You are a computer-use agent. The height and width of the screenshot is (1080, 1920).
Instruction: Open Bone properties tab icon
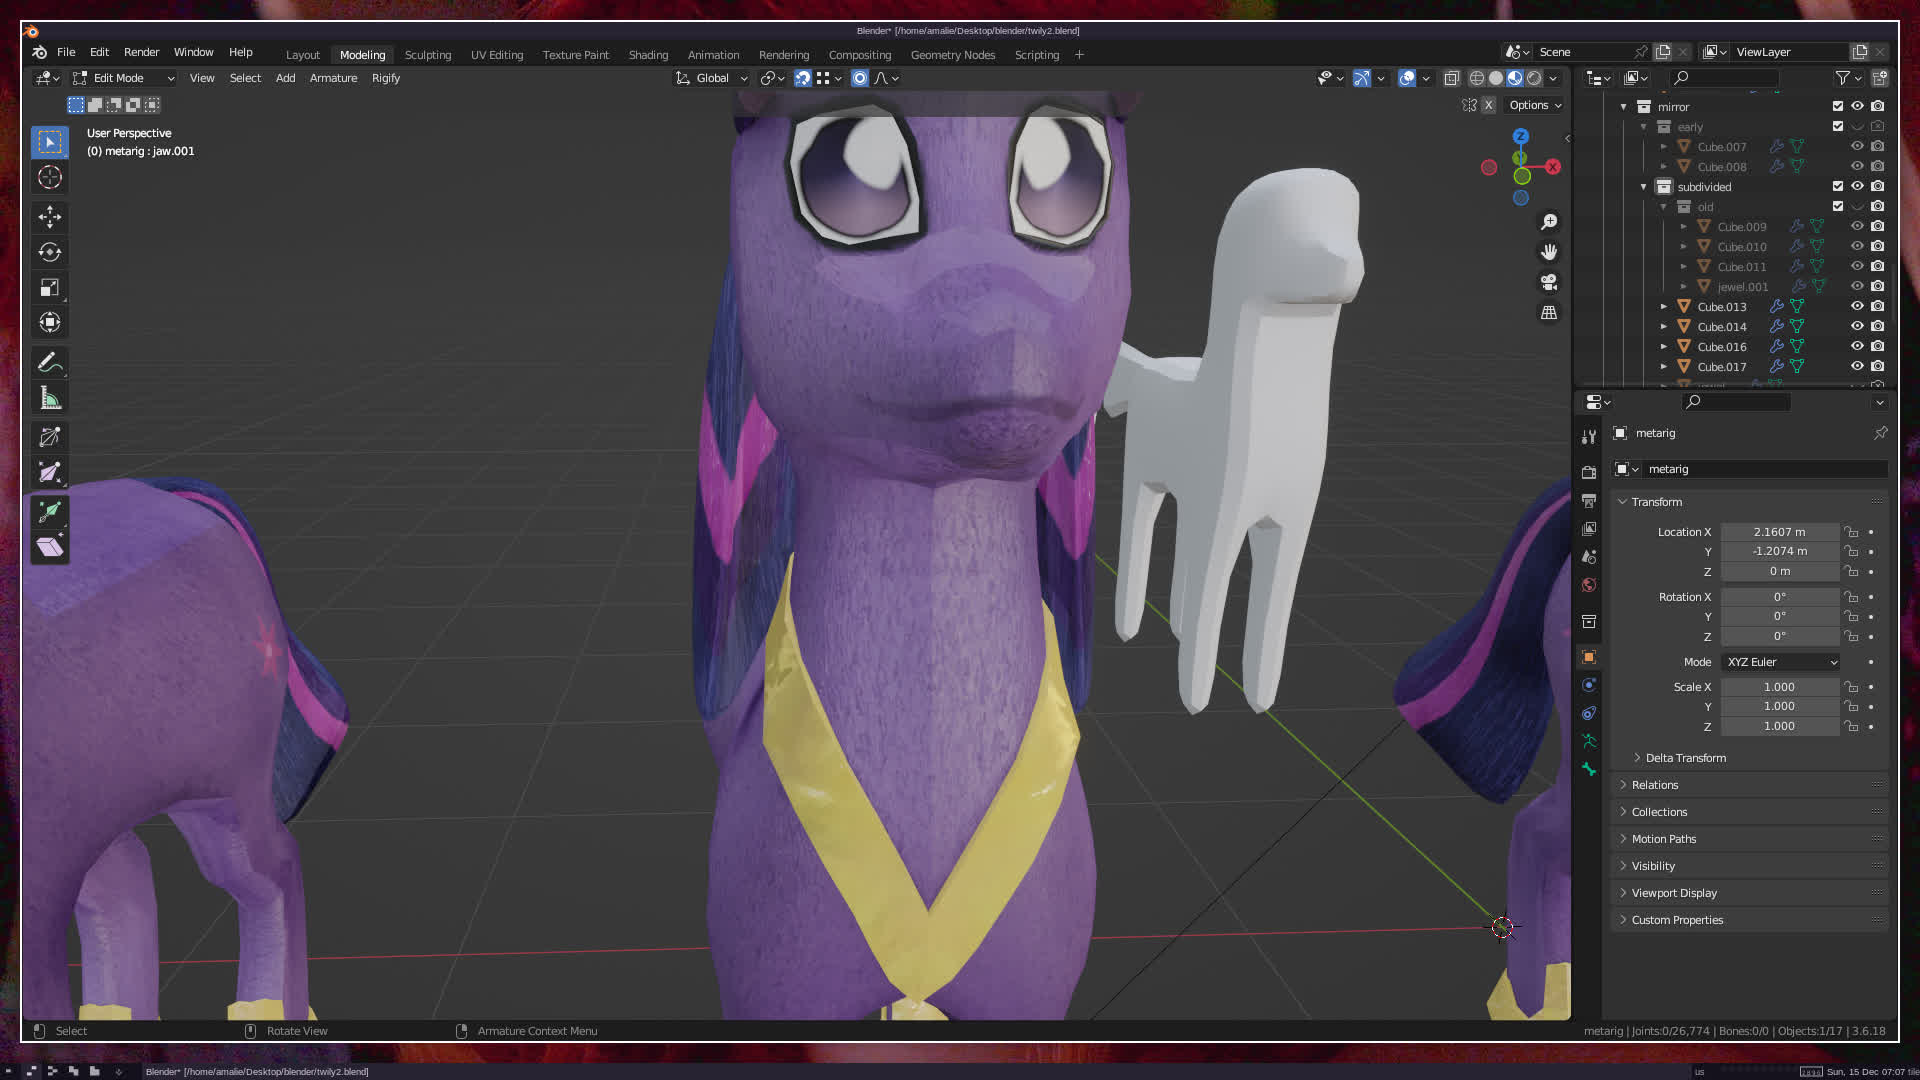tap(1589, 769)
